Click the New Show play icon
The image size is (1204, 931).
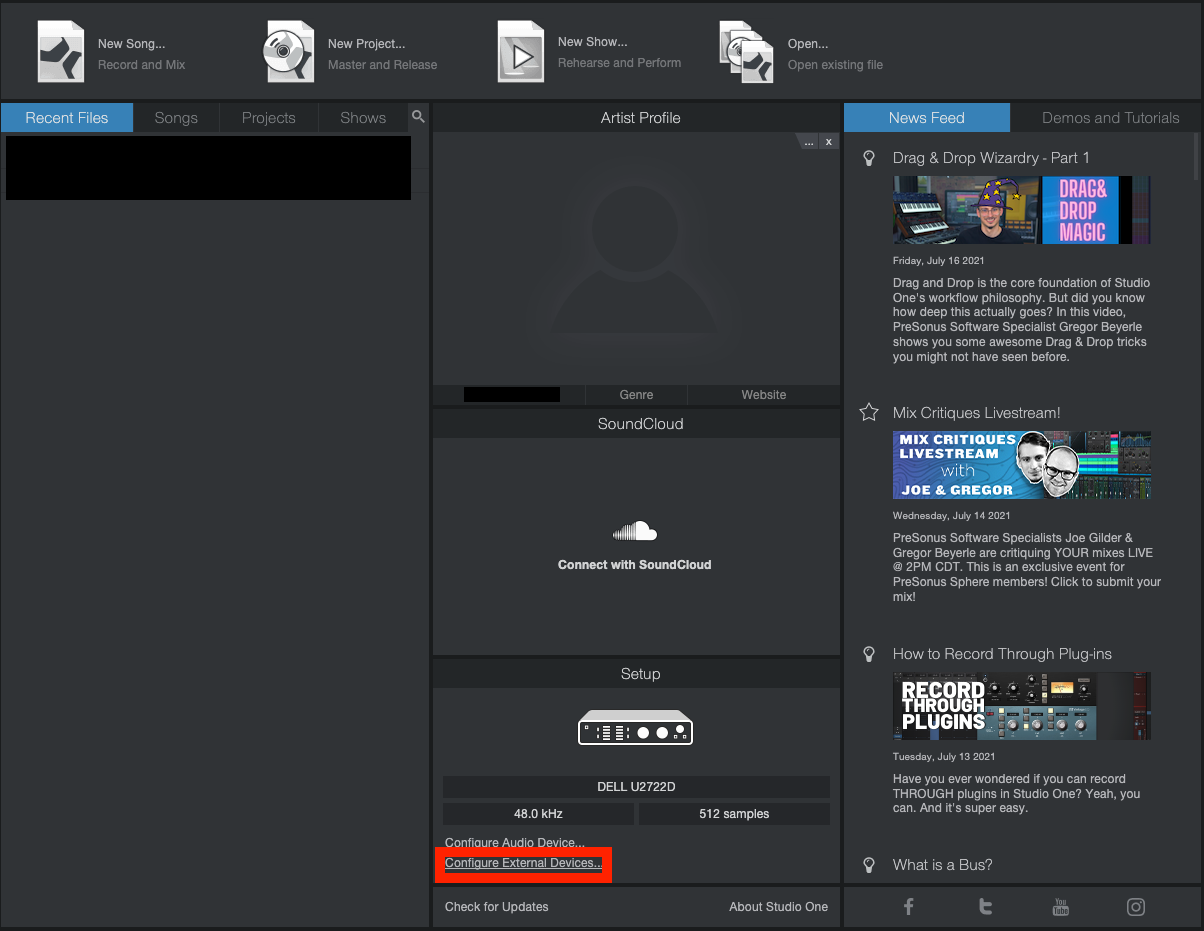click(x=520, y=52)
